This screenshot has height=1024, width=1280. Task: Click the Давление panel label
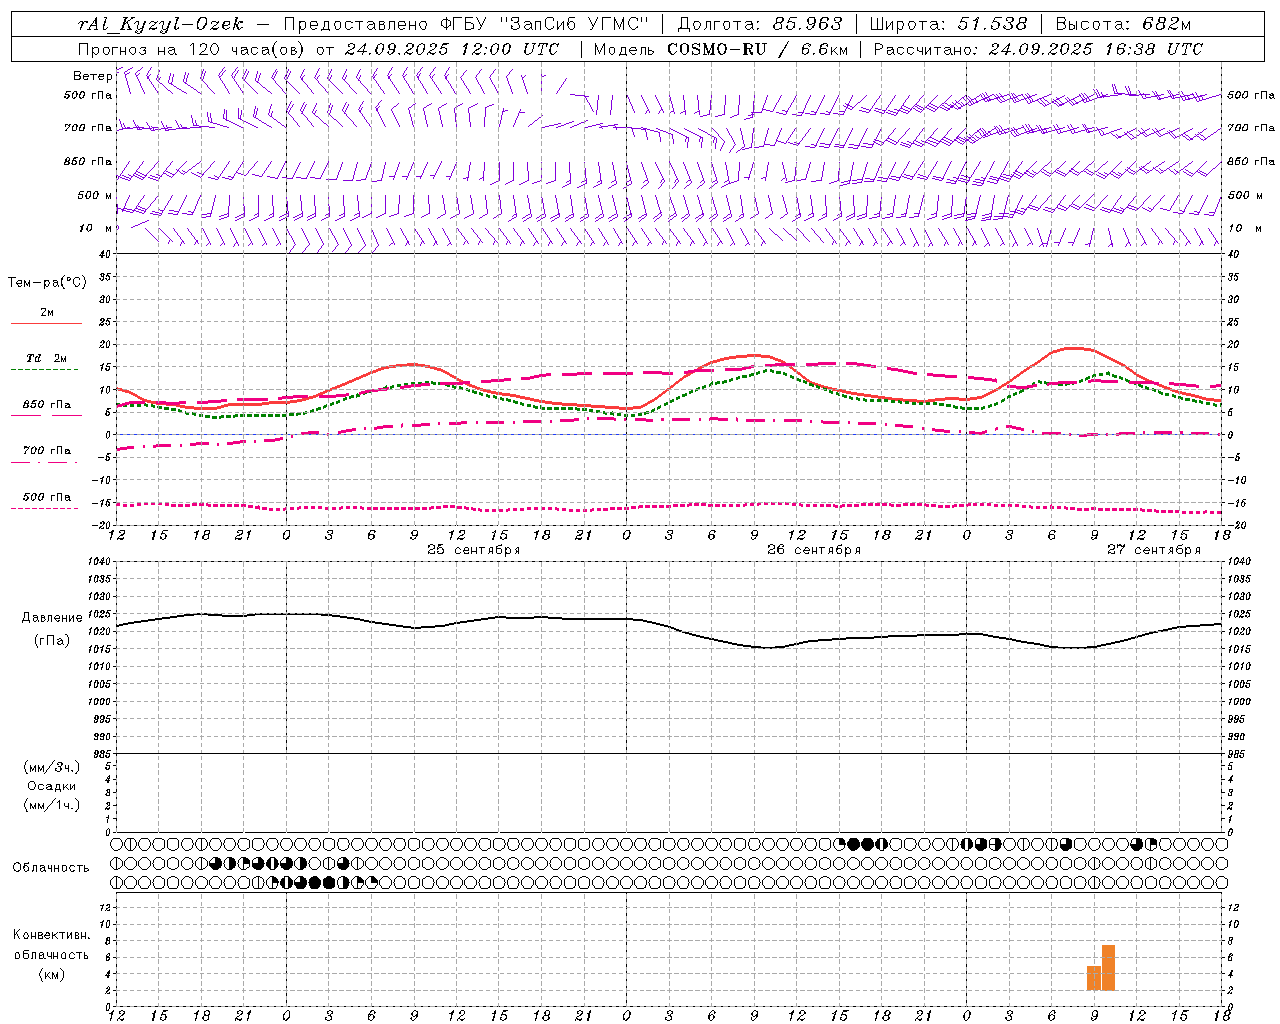52,618
